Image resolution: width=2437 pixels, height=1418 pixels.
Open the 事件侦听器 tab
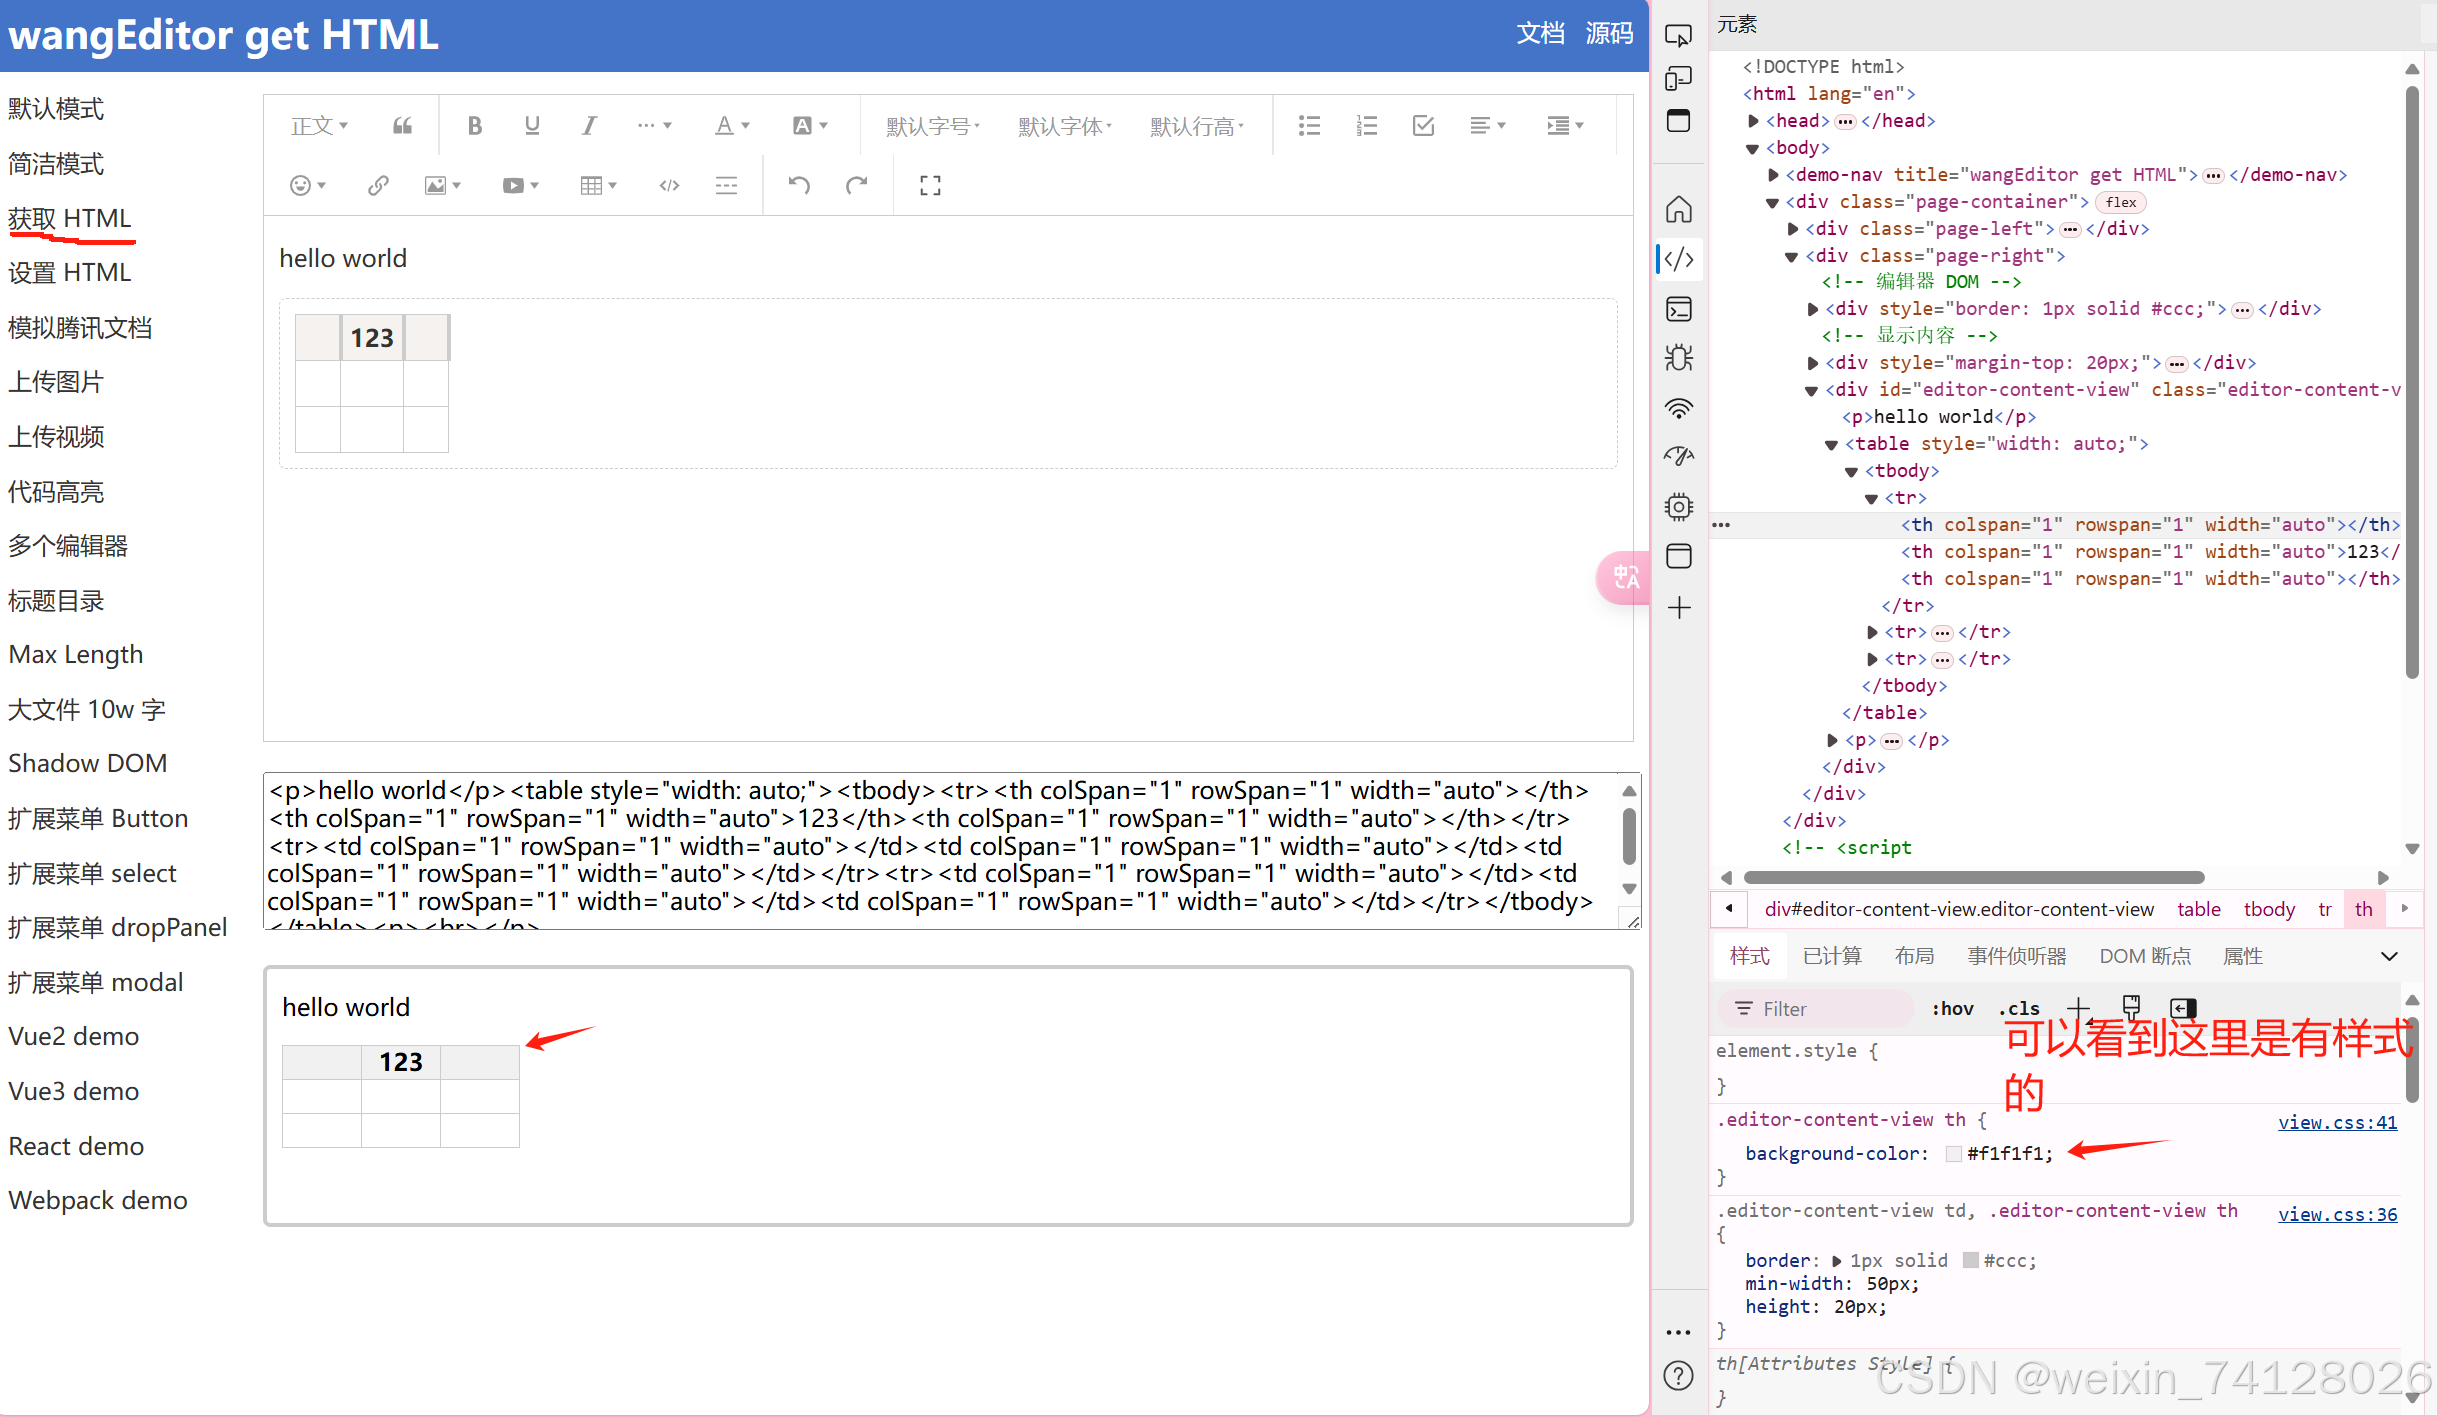2016,956
